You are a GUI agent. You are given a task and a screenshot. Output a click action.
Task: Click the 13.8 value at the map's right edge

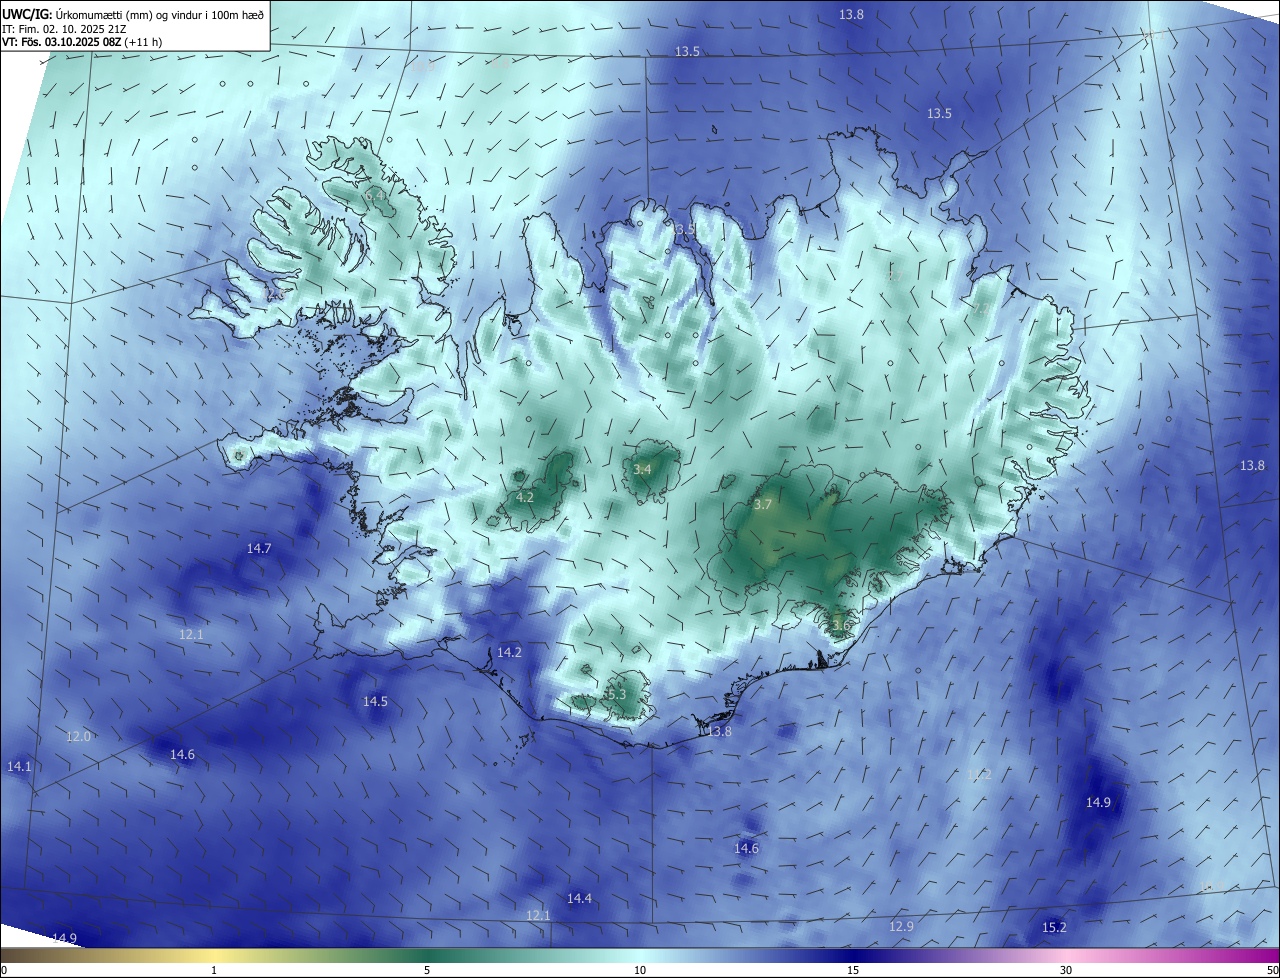(x=1252, y=466)
